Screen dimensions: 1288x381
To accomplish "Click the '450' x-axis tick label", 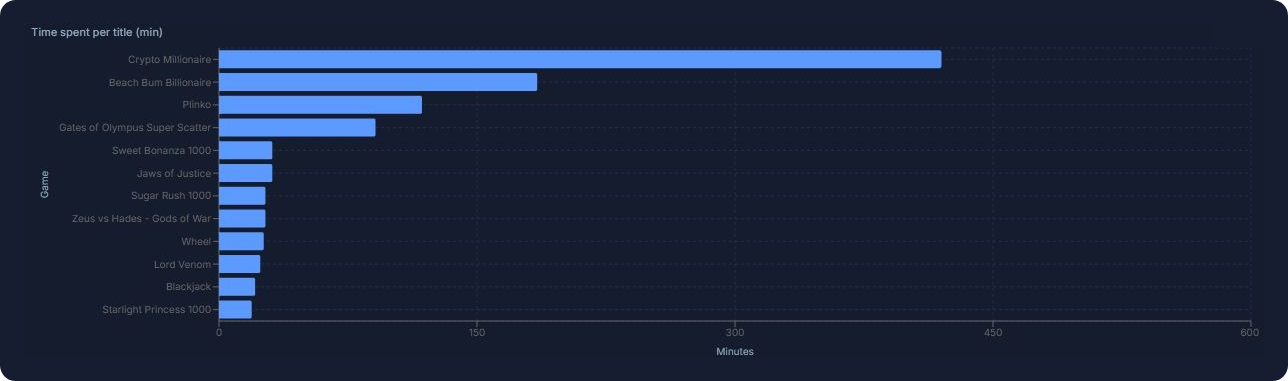I will pos(993,332).
